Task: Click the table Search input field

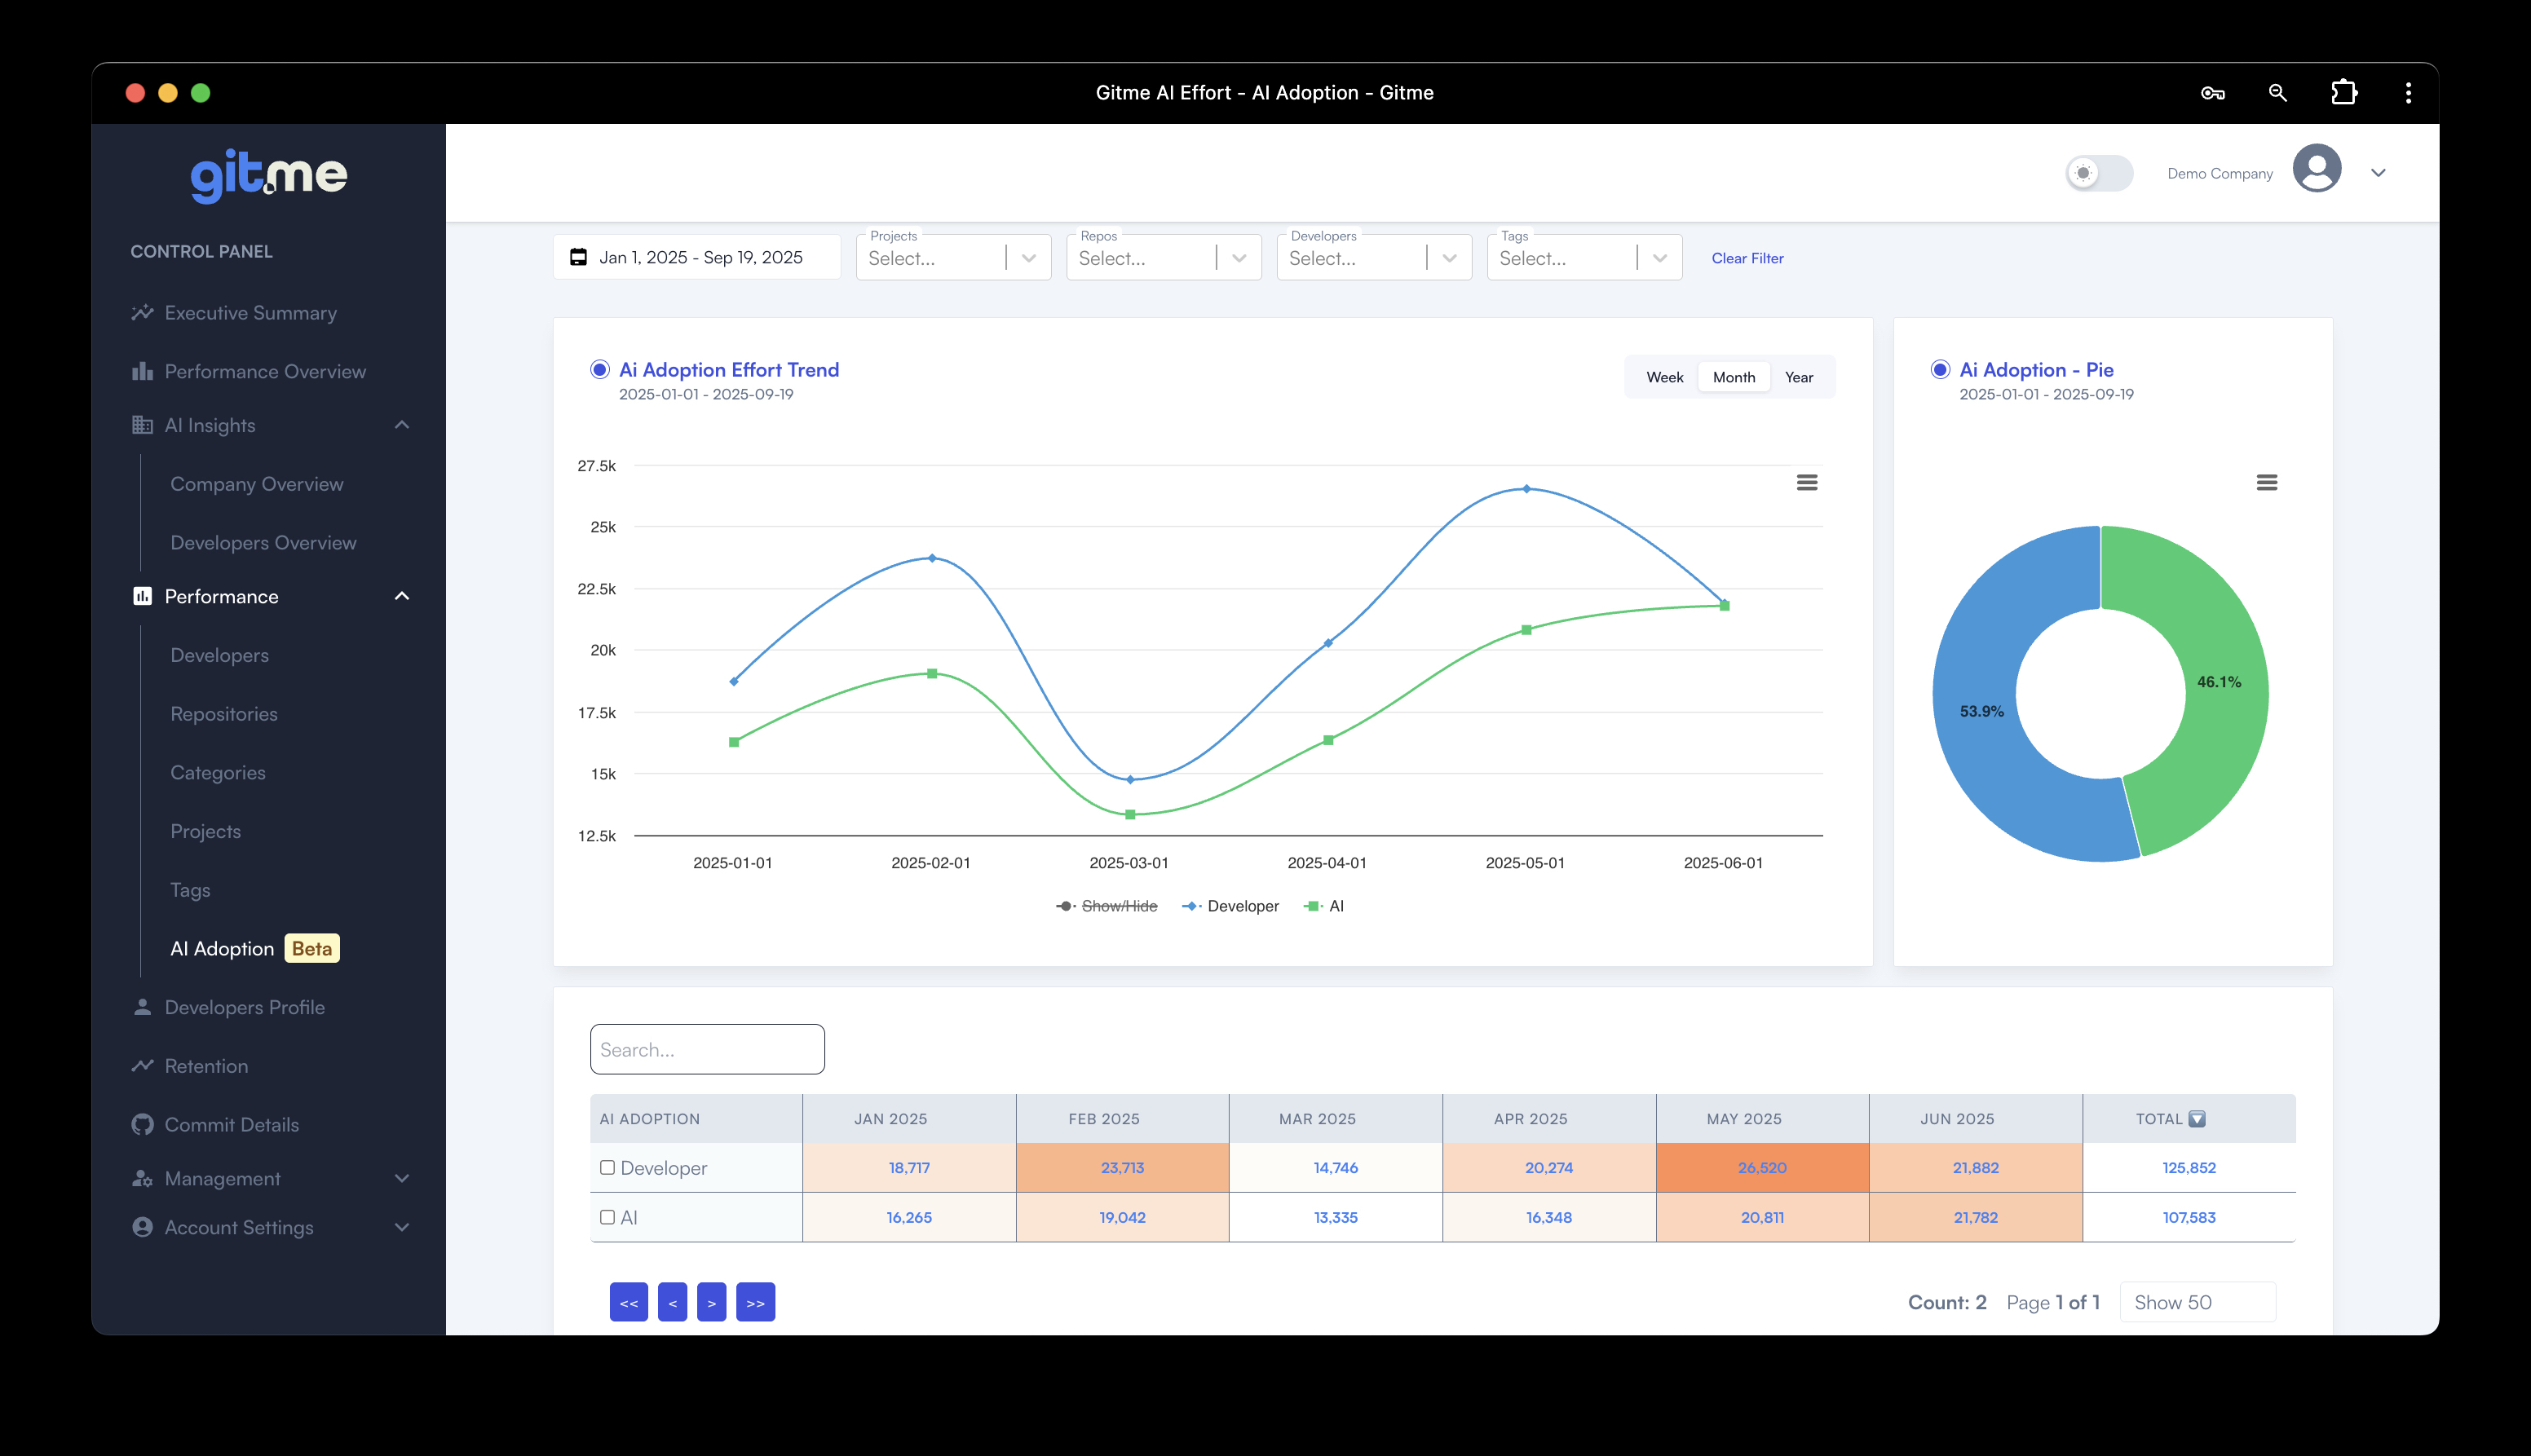Action: pyautogui.click(x=707, y=1049)
